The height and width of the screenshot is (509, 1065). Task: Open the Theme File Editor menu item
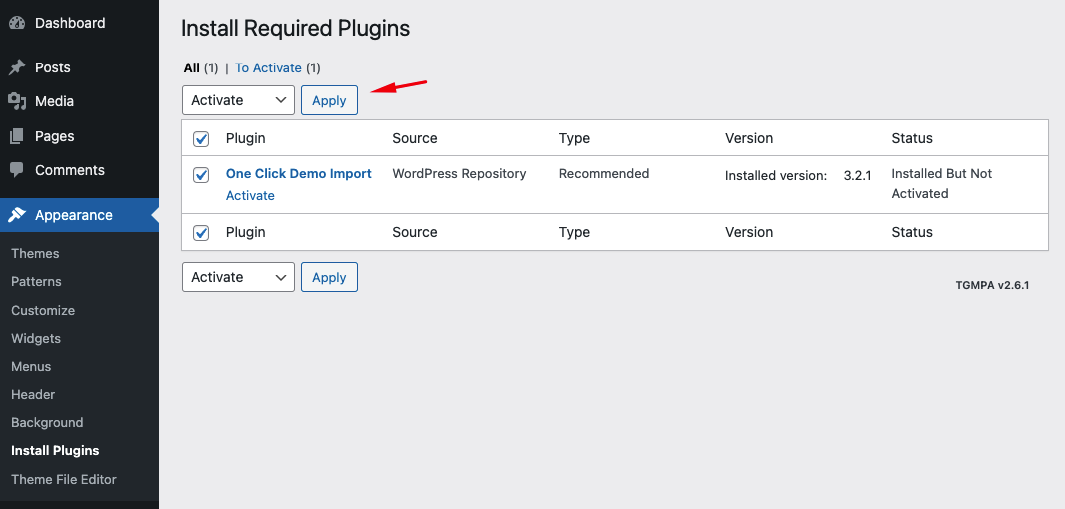[x=64, y=479]
